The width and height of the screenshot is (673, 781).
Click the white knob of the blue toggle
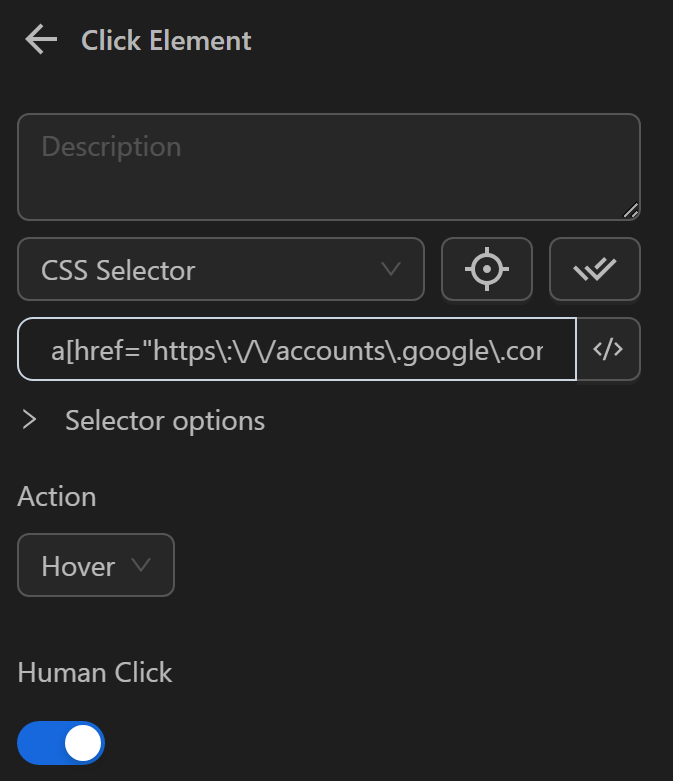click(83, 743)
